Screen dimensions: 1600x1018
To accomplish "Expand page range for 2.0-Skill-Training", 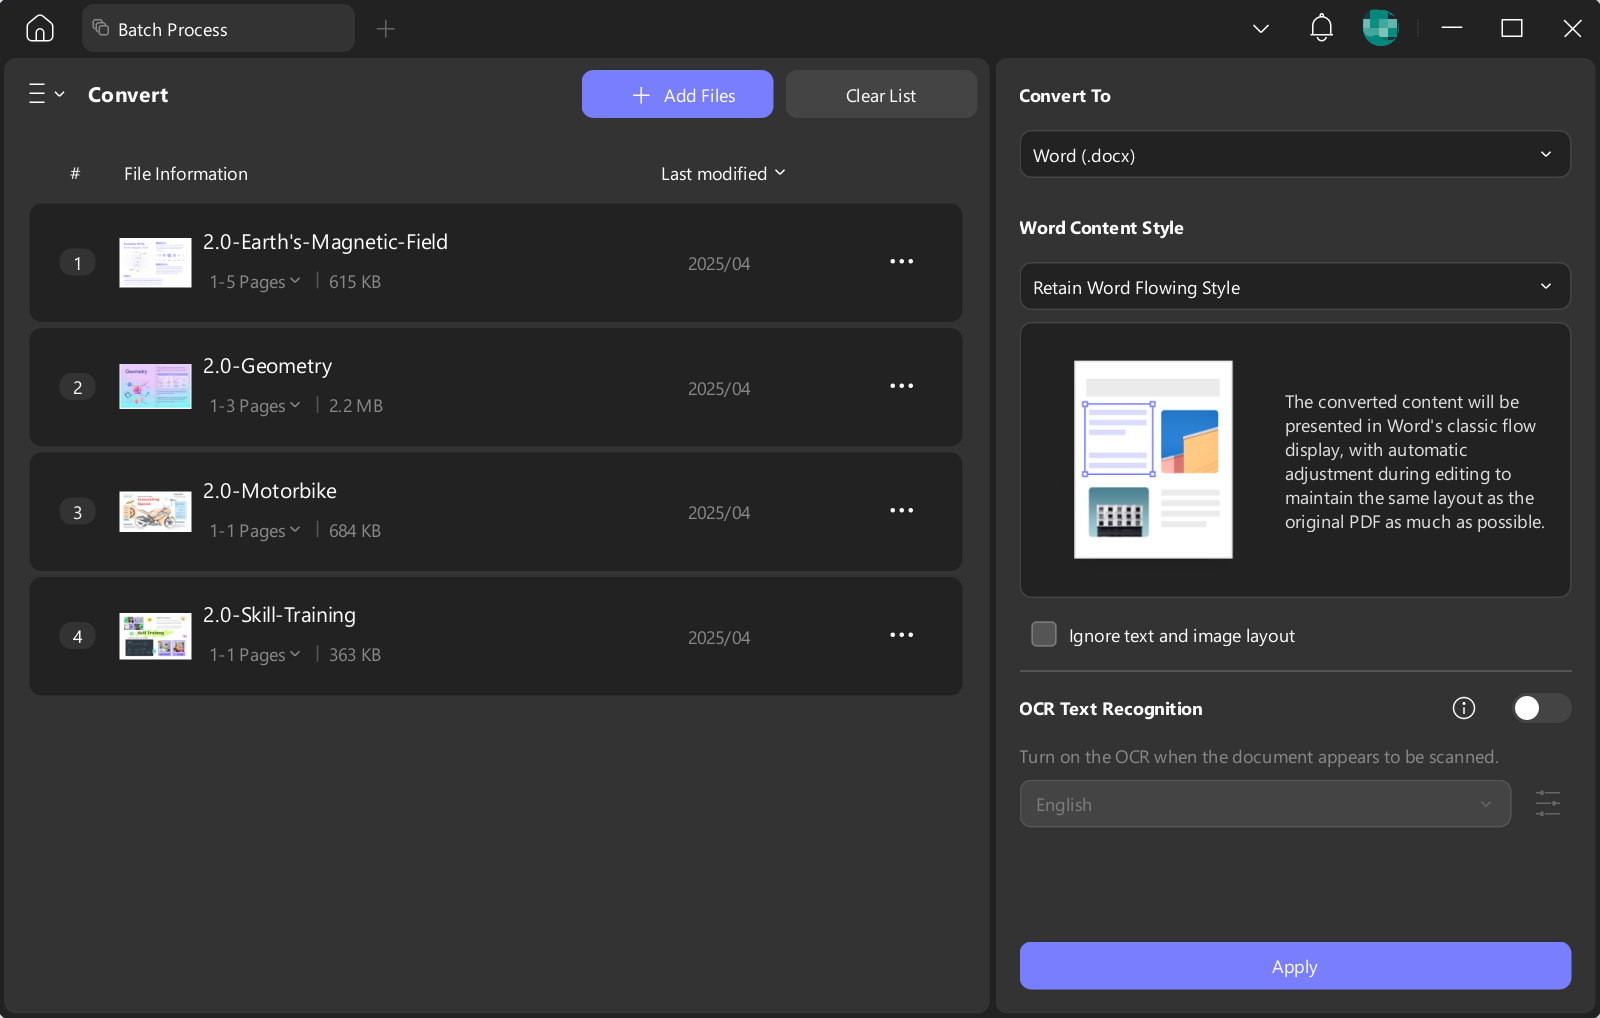I will [x=255, y=655].
